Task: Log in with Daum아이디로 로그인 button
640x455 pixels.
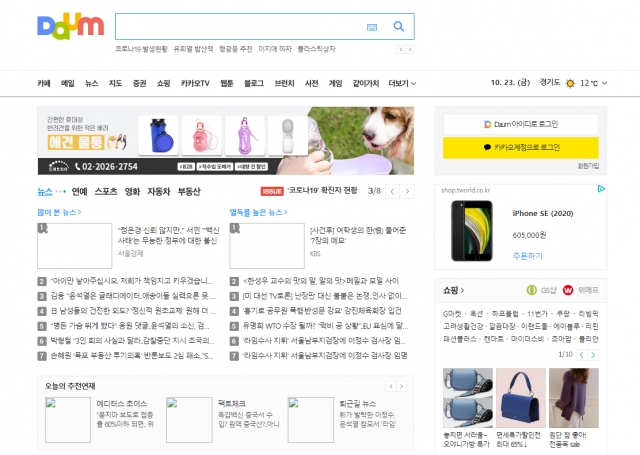Action: tap(521, 124)
